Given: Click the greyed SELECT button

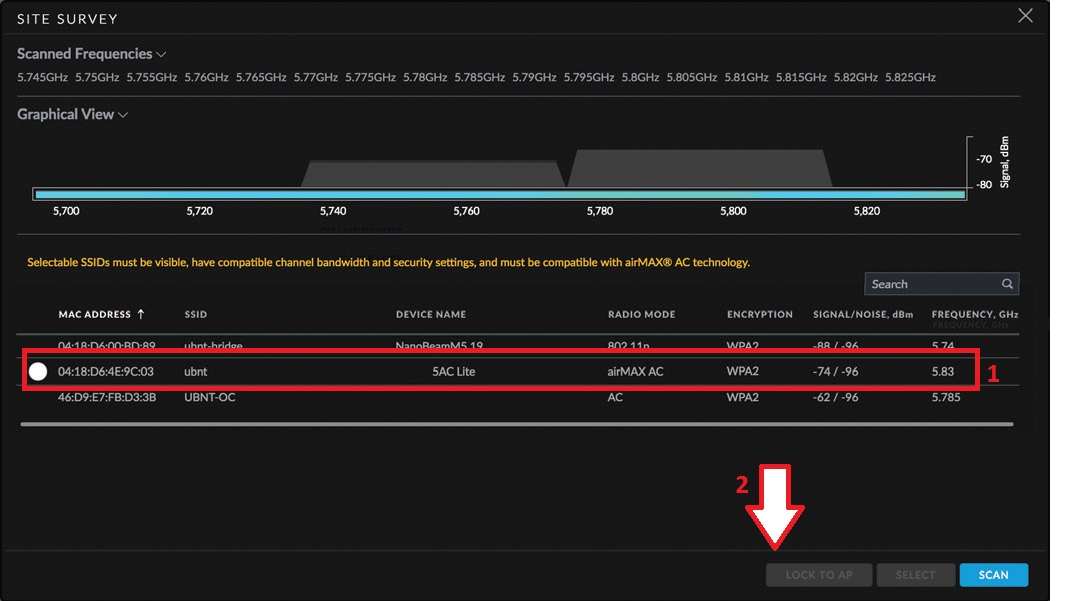Looking at the screenshot, I should click(915, 575).
